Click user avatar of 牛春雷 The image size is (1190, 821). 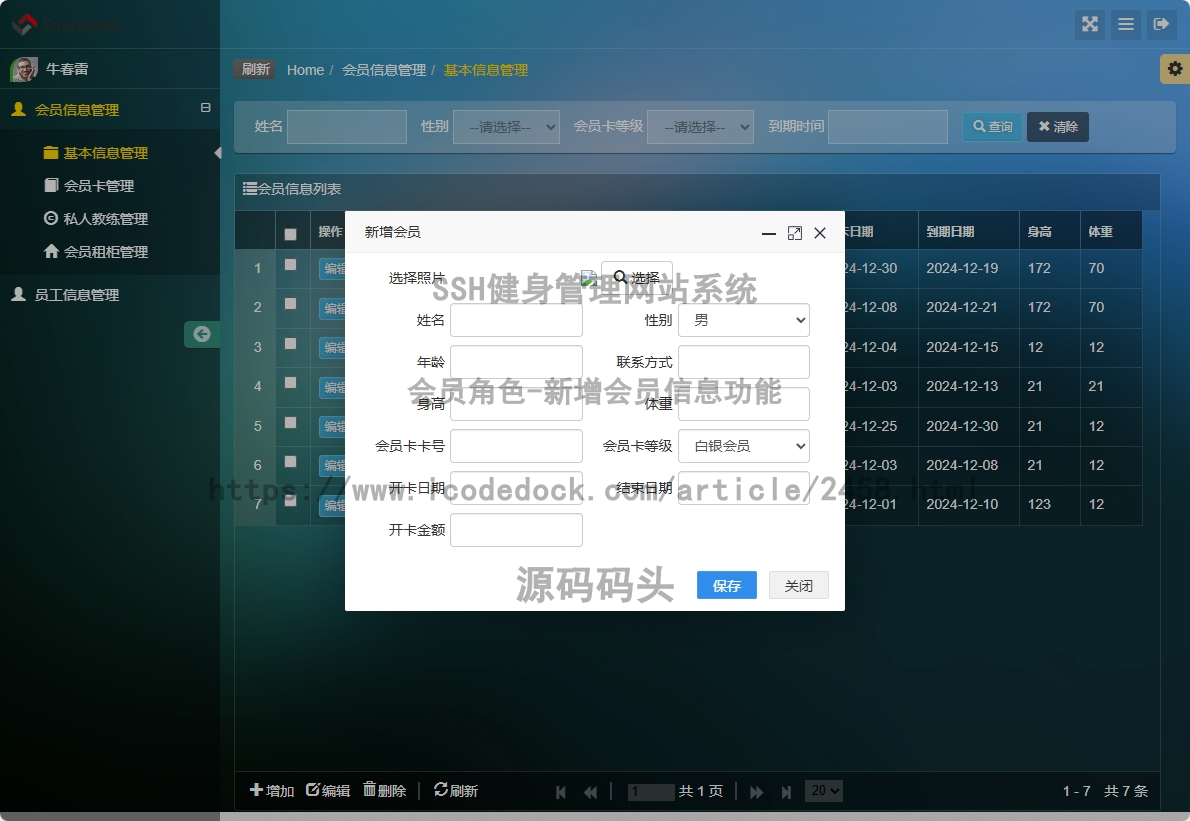(24, 69)
